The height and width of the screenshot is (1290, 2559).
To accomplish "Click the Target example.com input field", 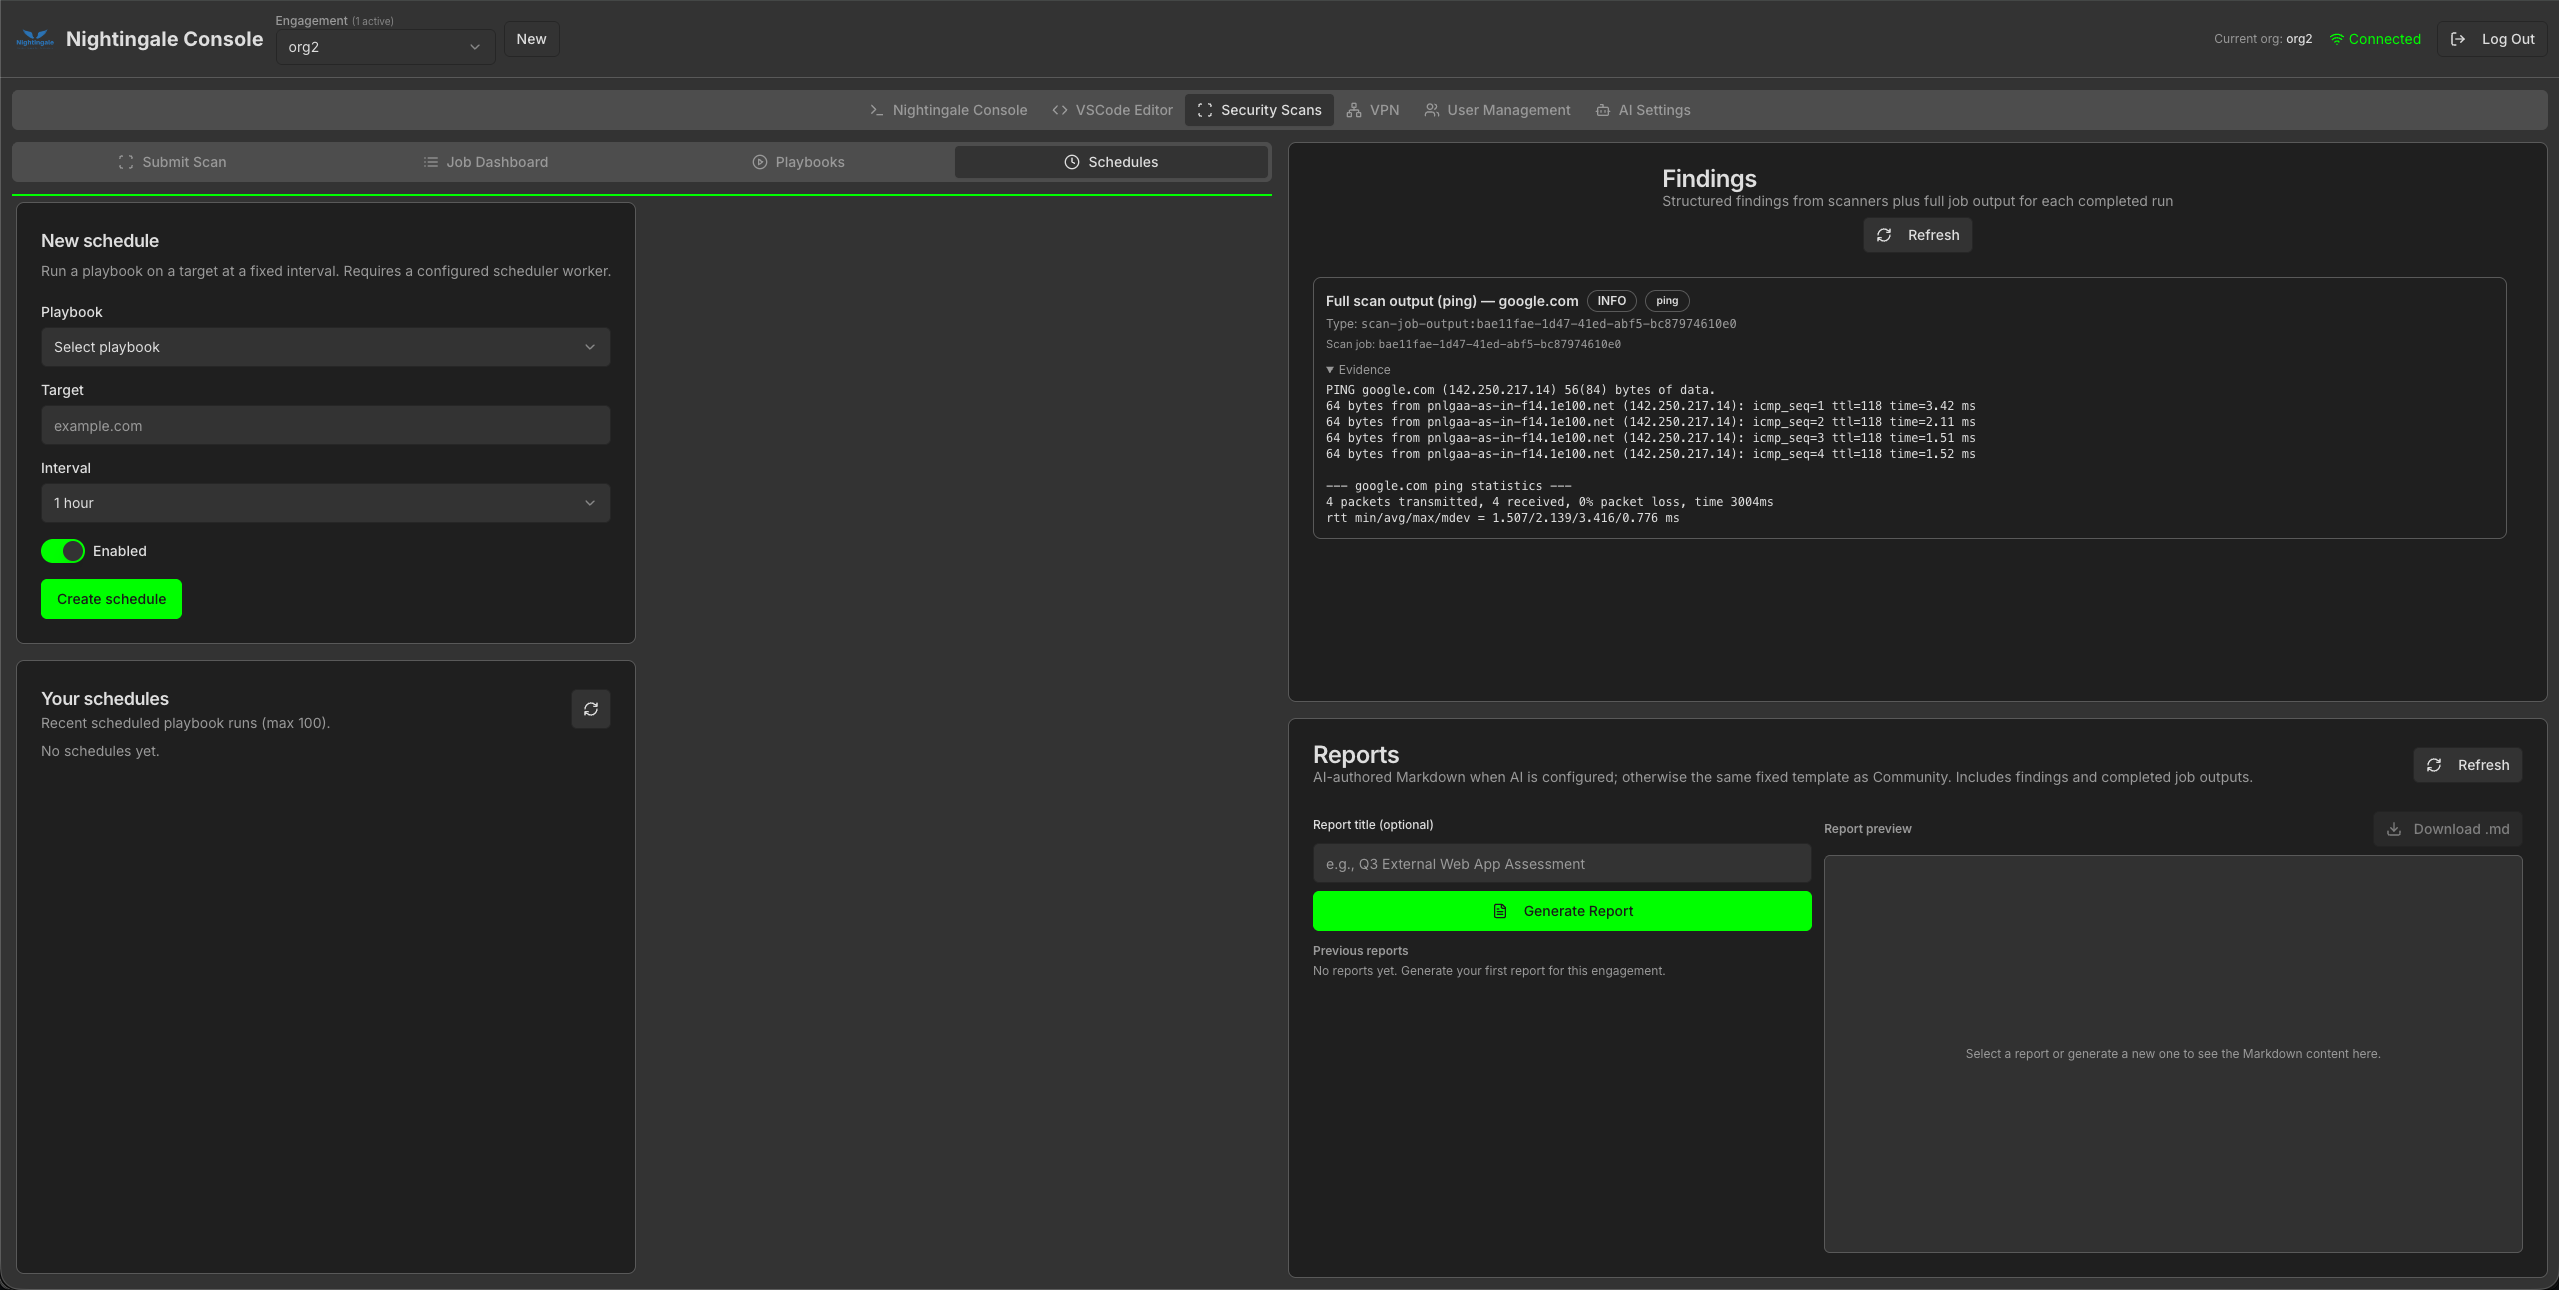I will [x=325, y=425].
